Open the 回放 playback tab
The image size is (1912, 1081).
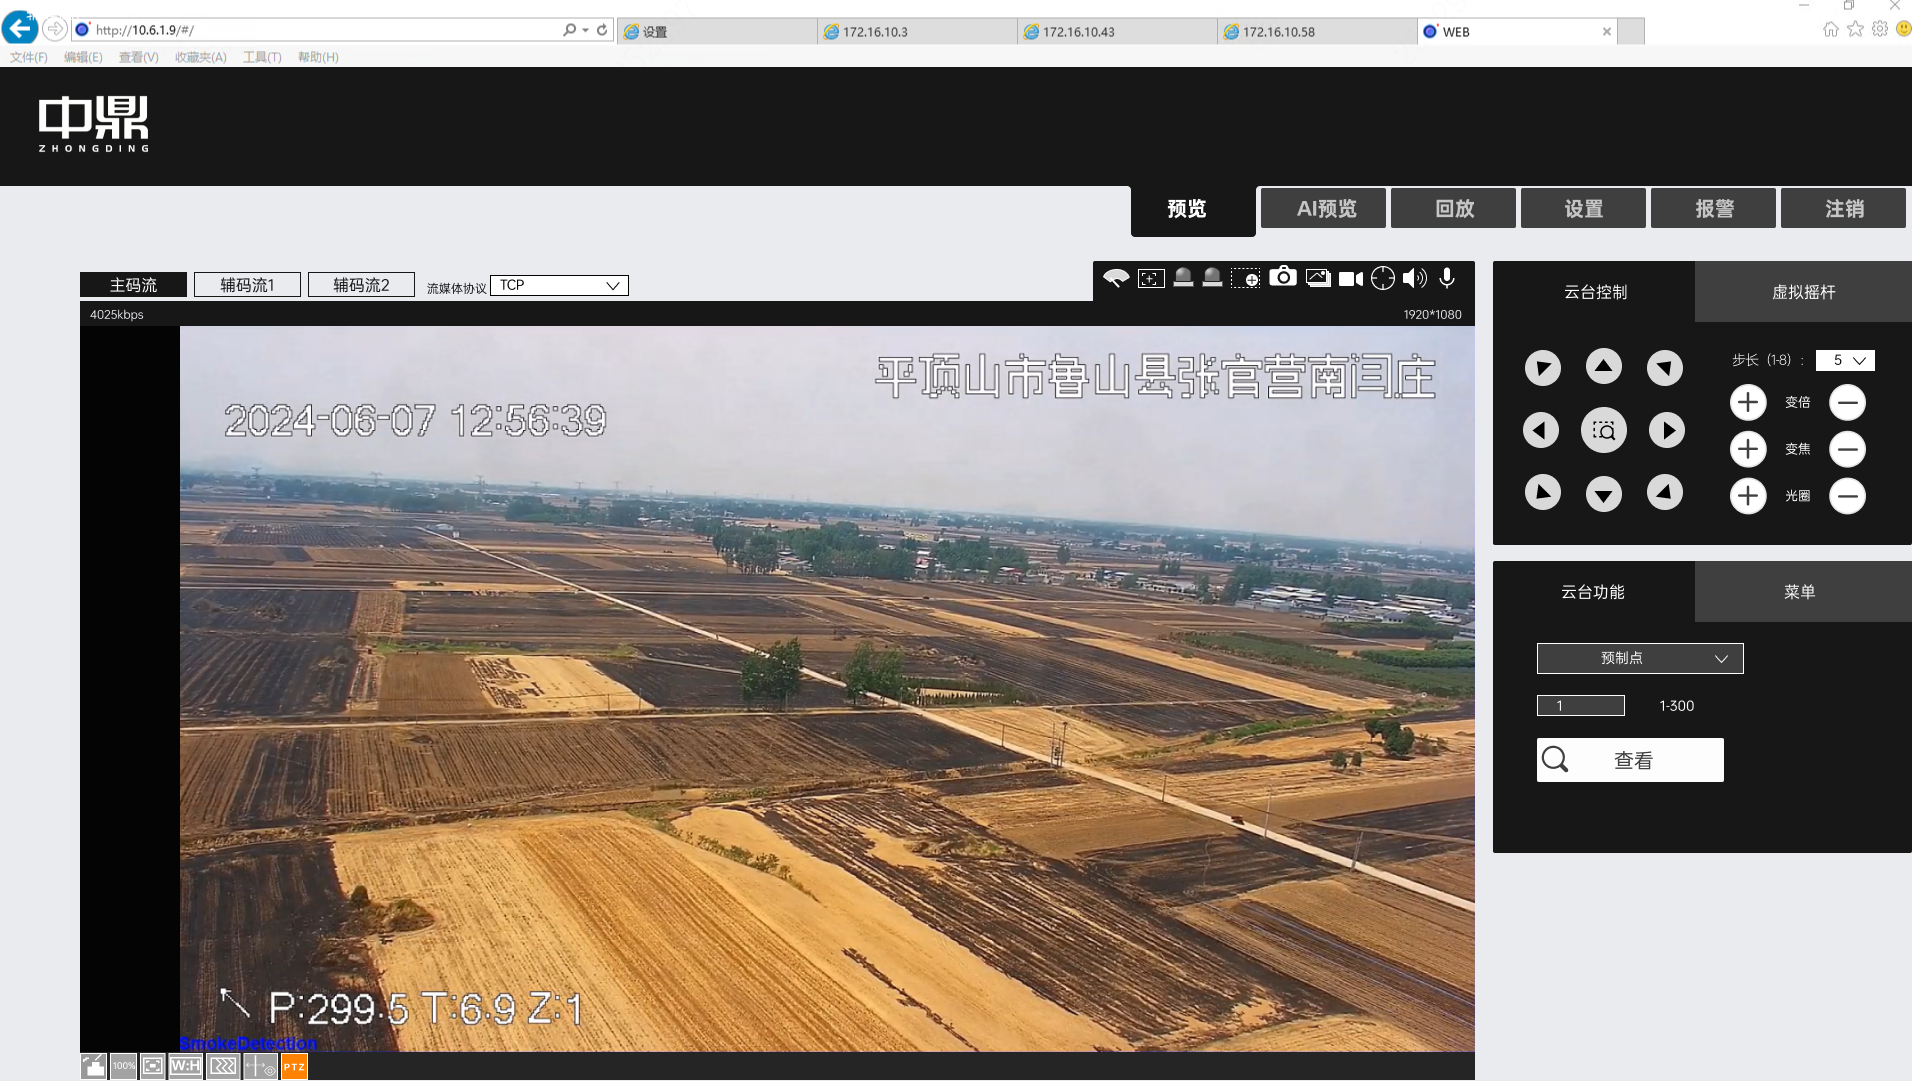(x=1453, y=209)
